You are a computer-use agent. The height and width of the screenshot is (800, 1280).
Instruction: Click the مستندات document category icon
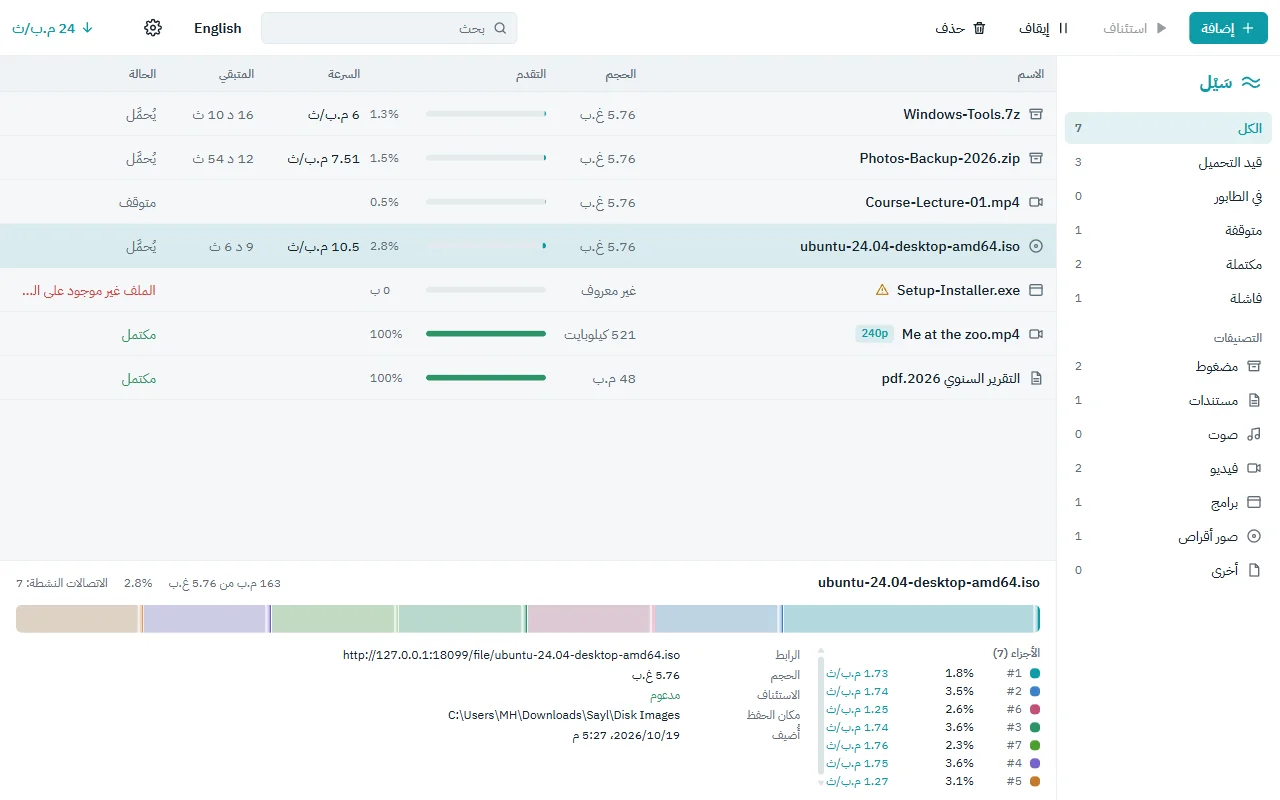tap(1254, 400)
